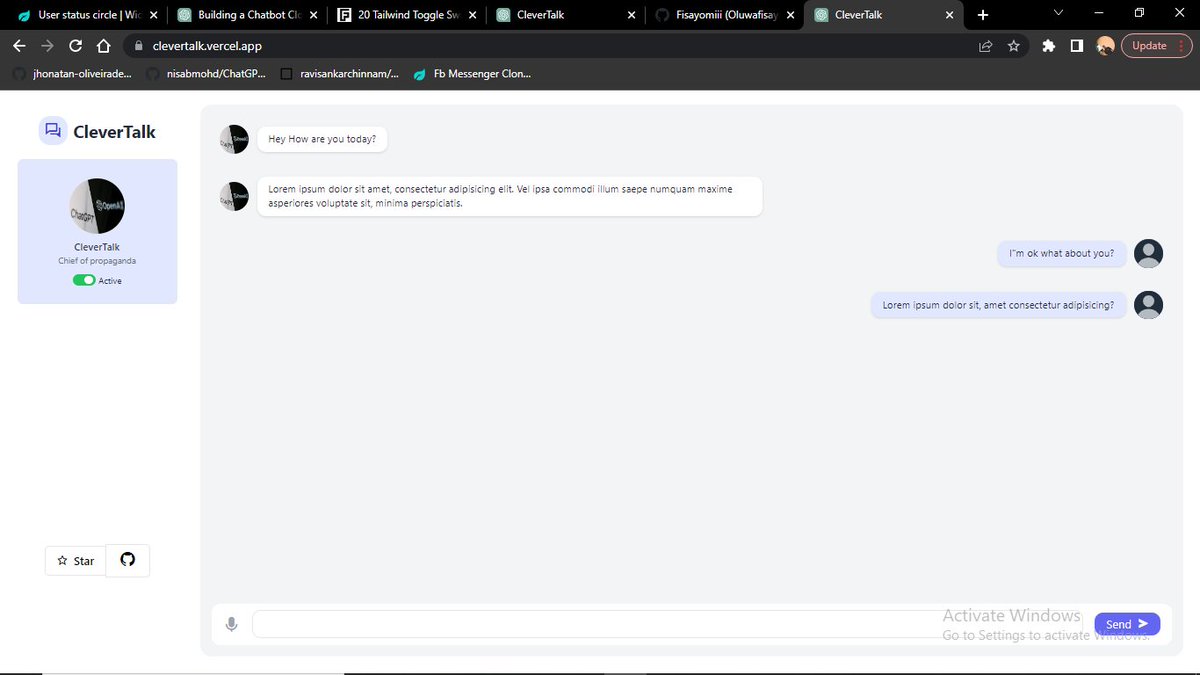Open the tab search chevron dropdown
The width and height of the screenshot is (1200, 675).
point(1059,13)
